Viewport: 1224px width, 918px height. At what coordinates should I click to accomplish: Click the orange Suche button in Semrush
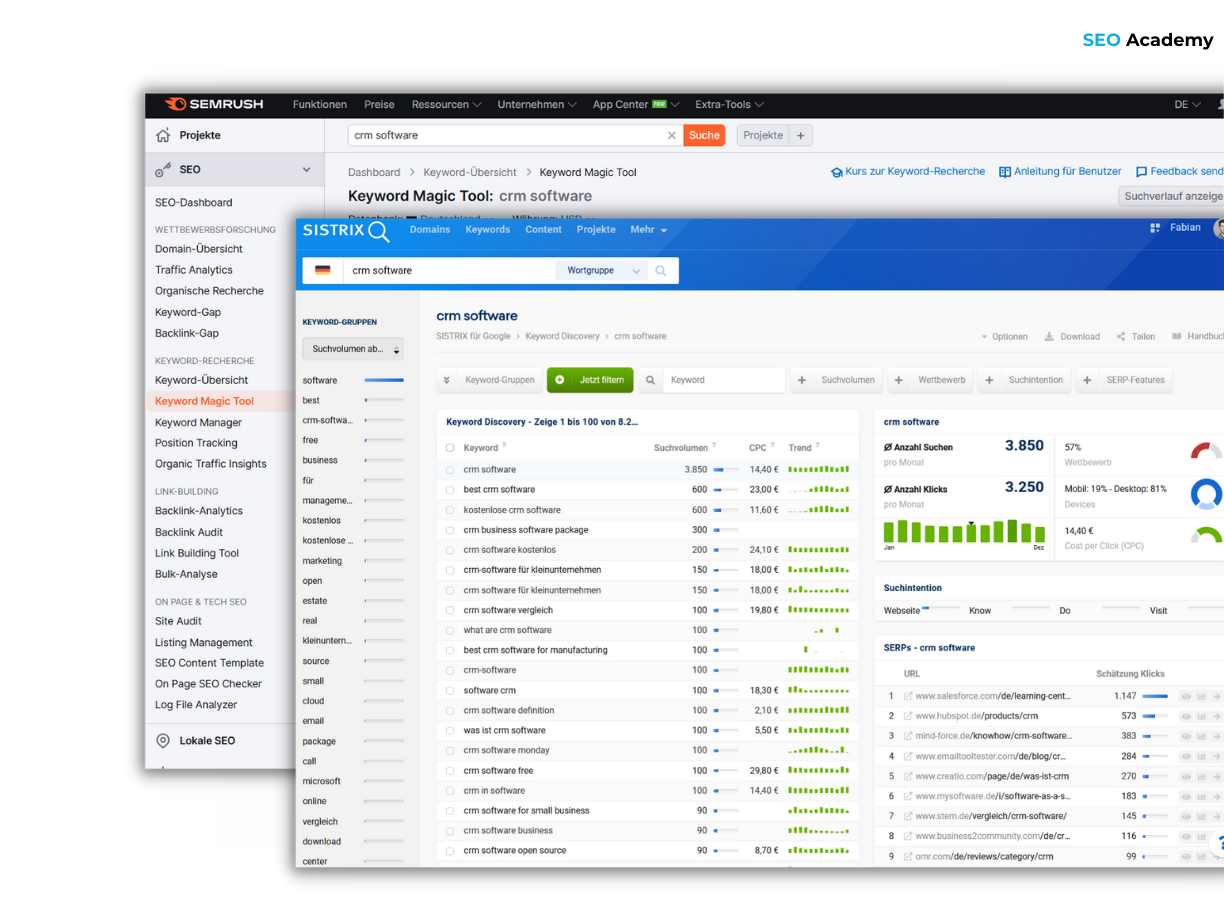(x=704, y=135)
